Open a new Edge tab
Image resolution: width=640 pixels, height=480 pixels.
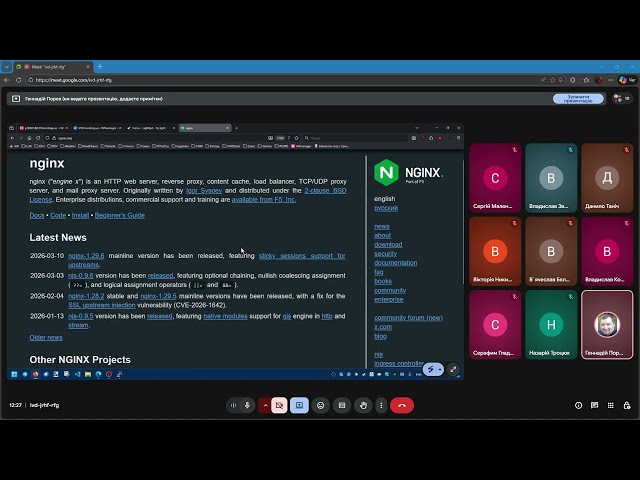pos(100,67)
